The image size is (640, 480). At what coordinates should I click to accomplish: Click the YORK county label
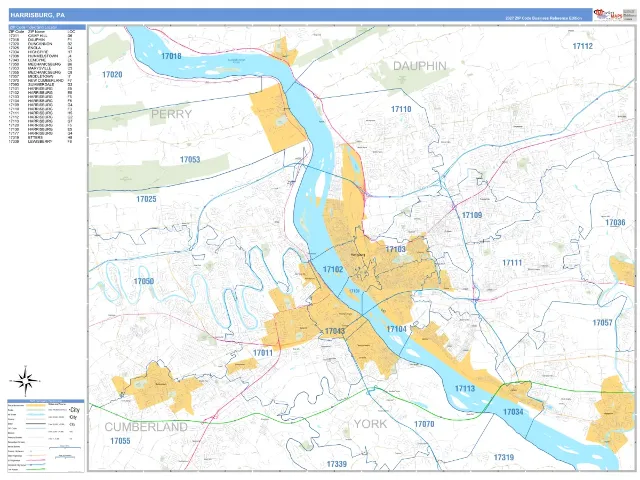[x=370, y=424]
